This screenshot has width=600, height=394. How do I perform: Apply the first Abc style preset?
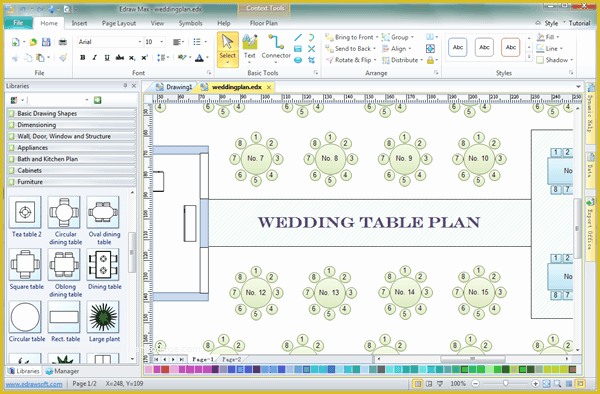pyautogui.click(x=458, y=48)
